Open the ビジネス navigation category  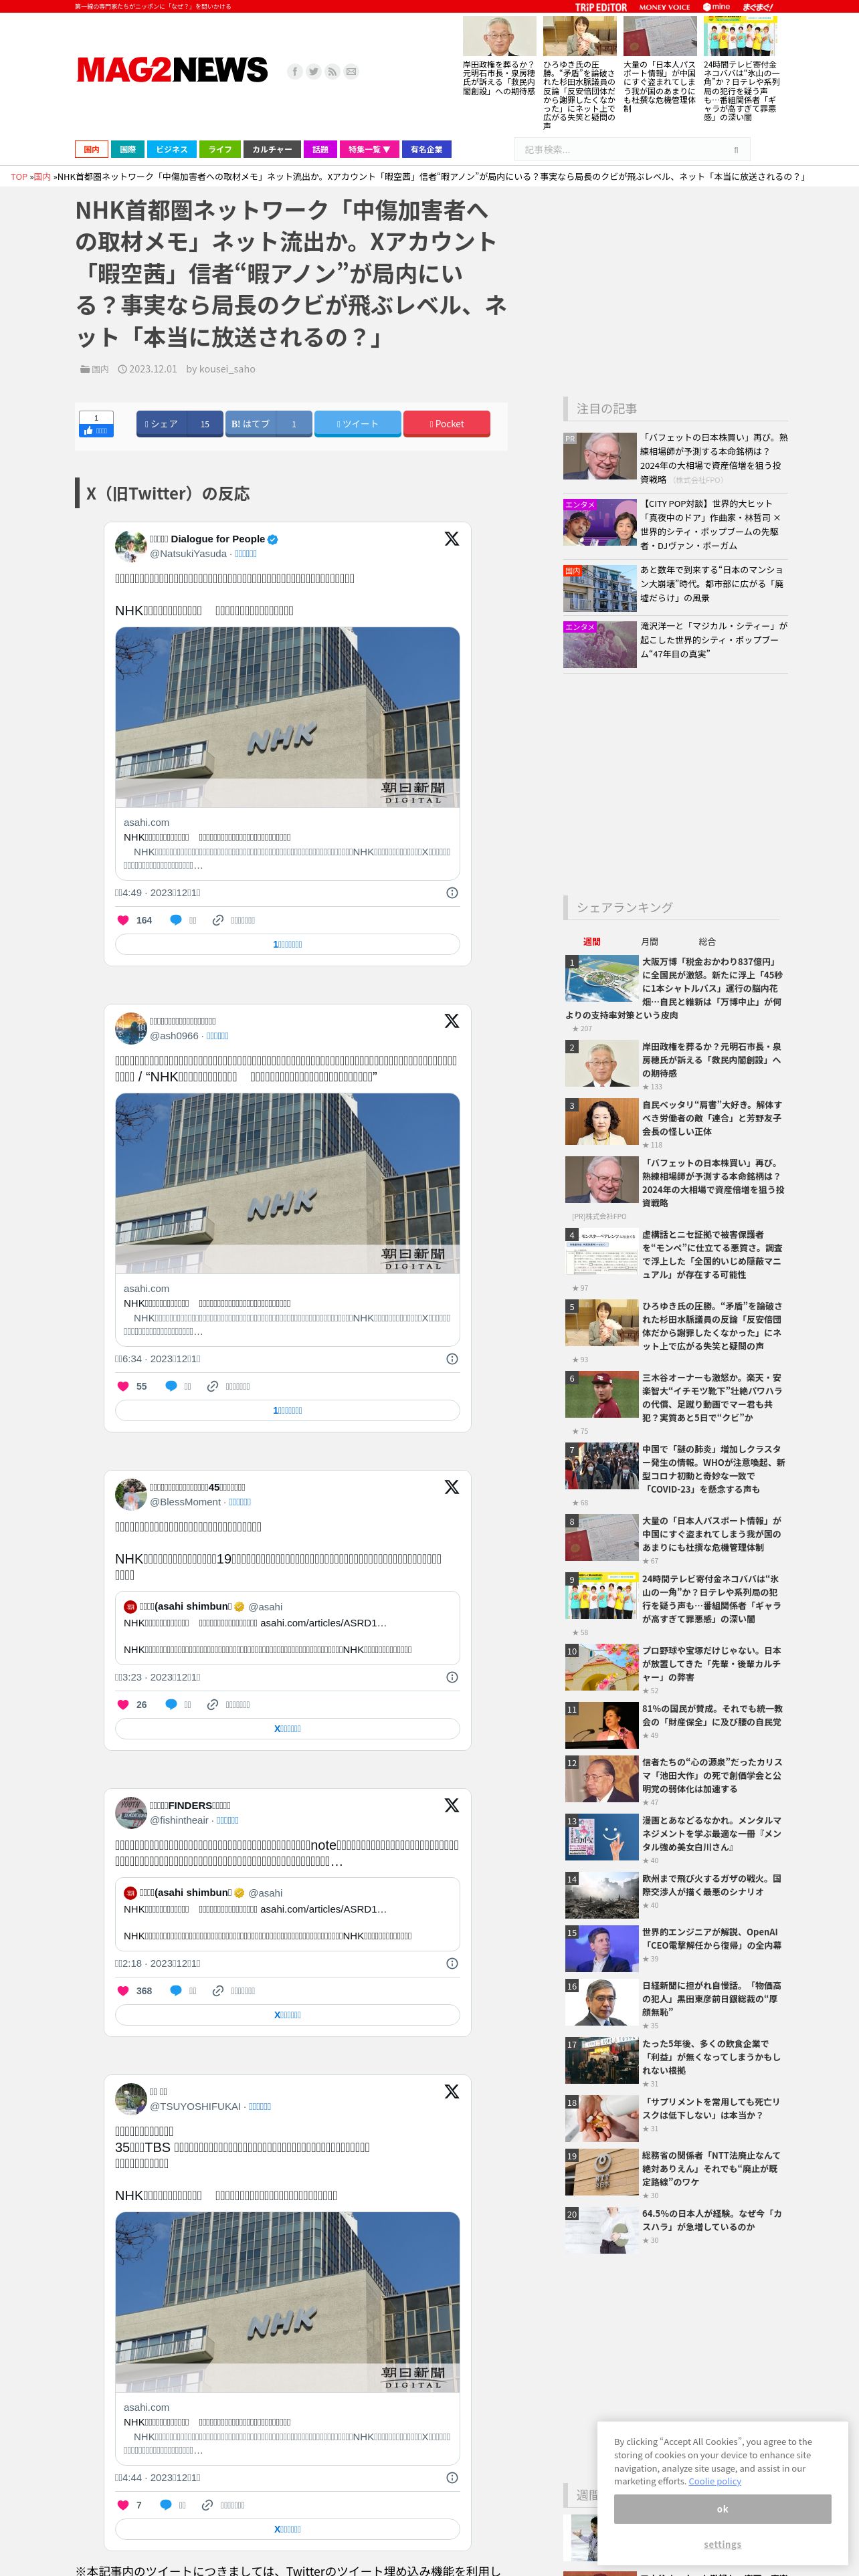click(x=171, y=149)
